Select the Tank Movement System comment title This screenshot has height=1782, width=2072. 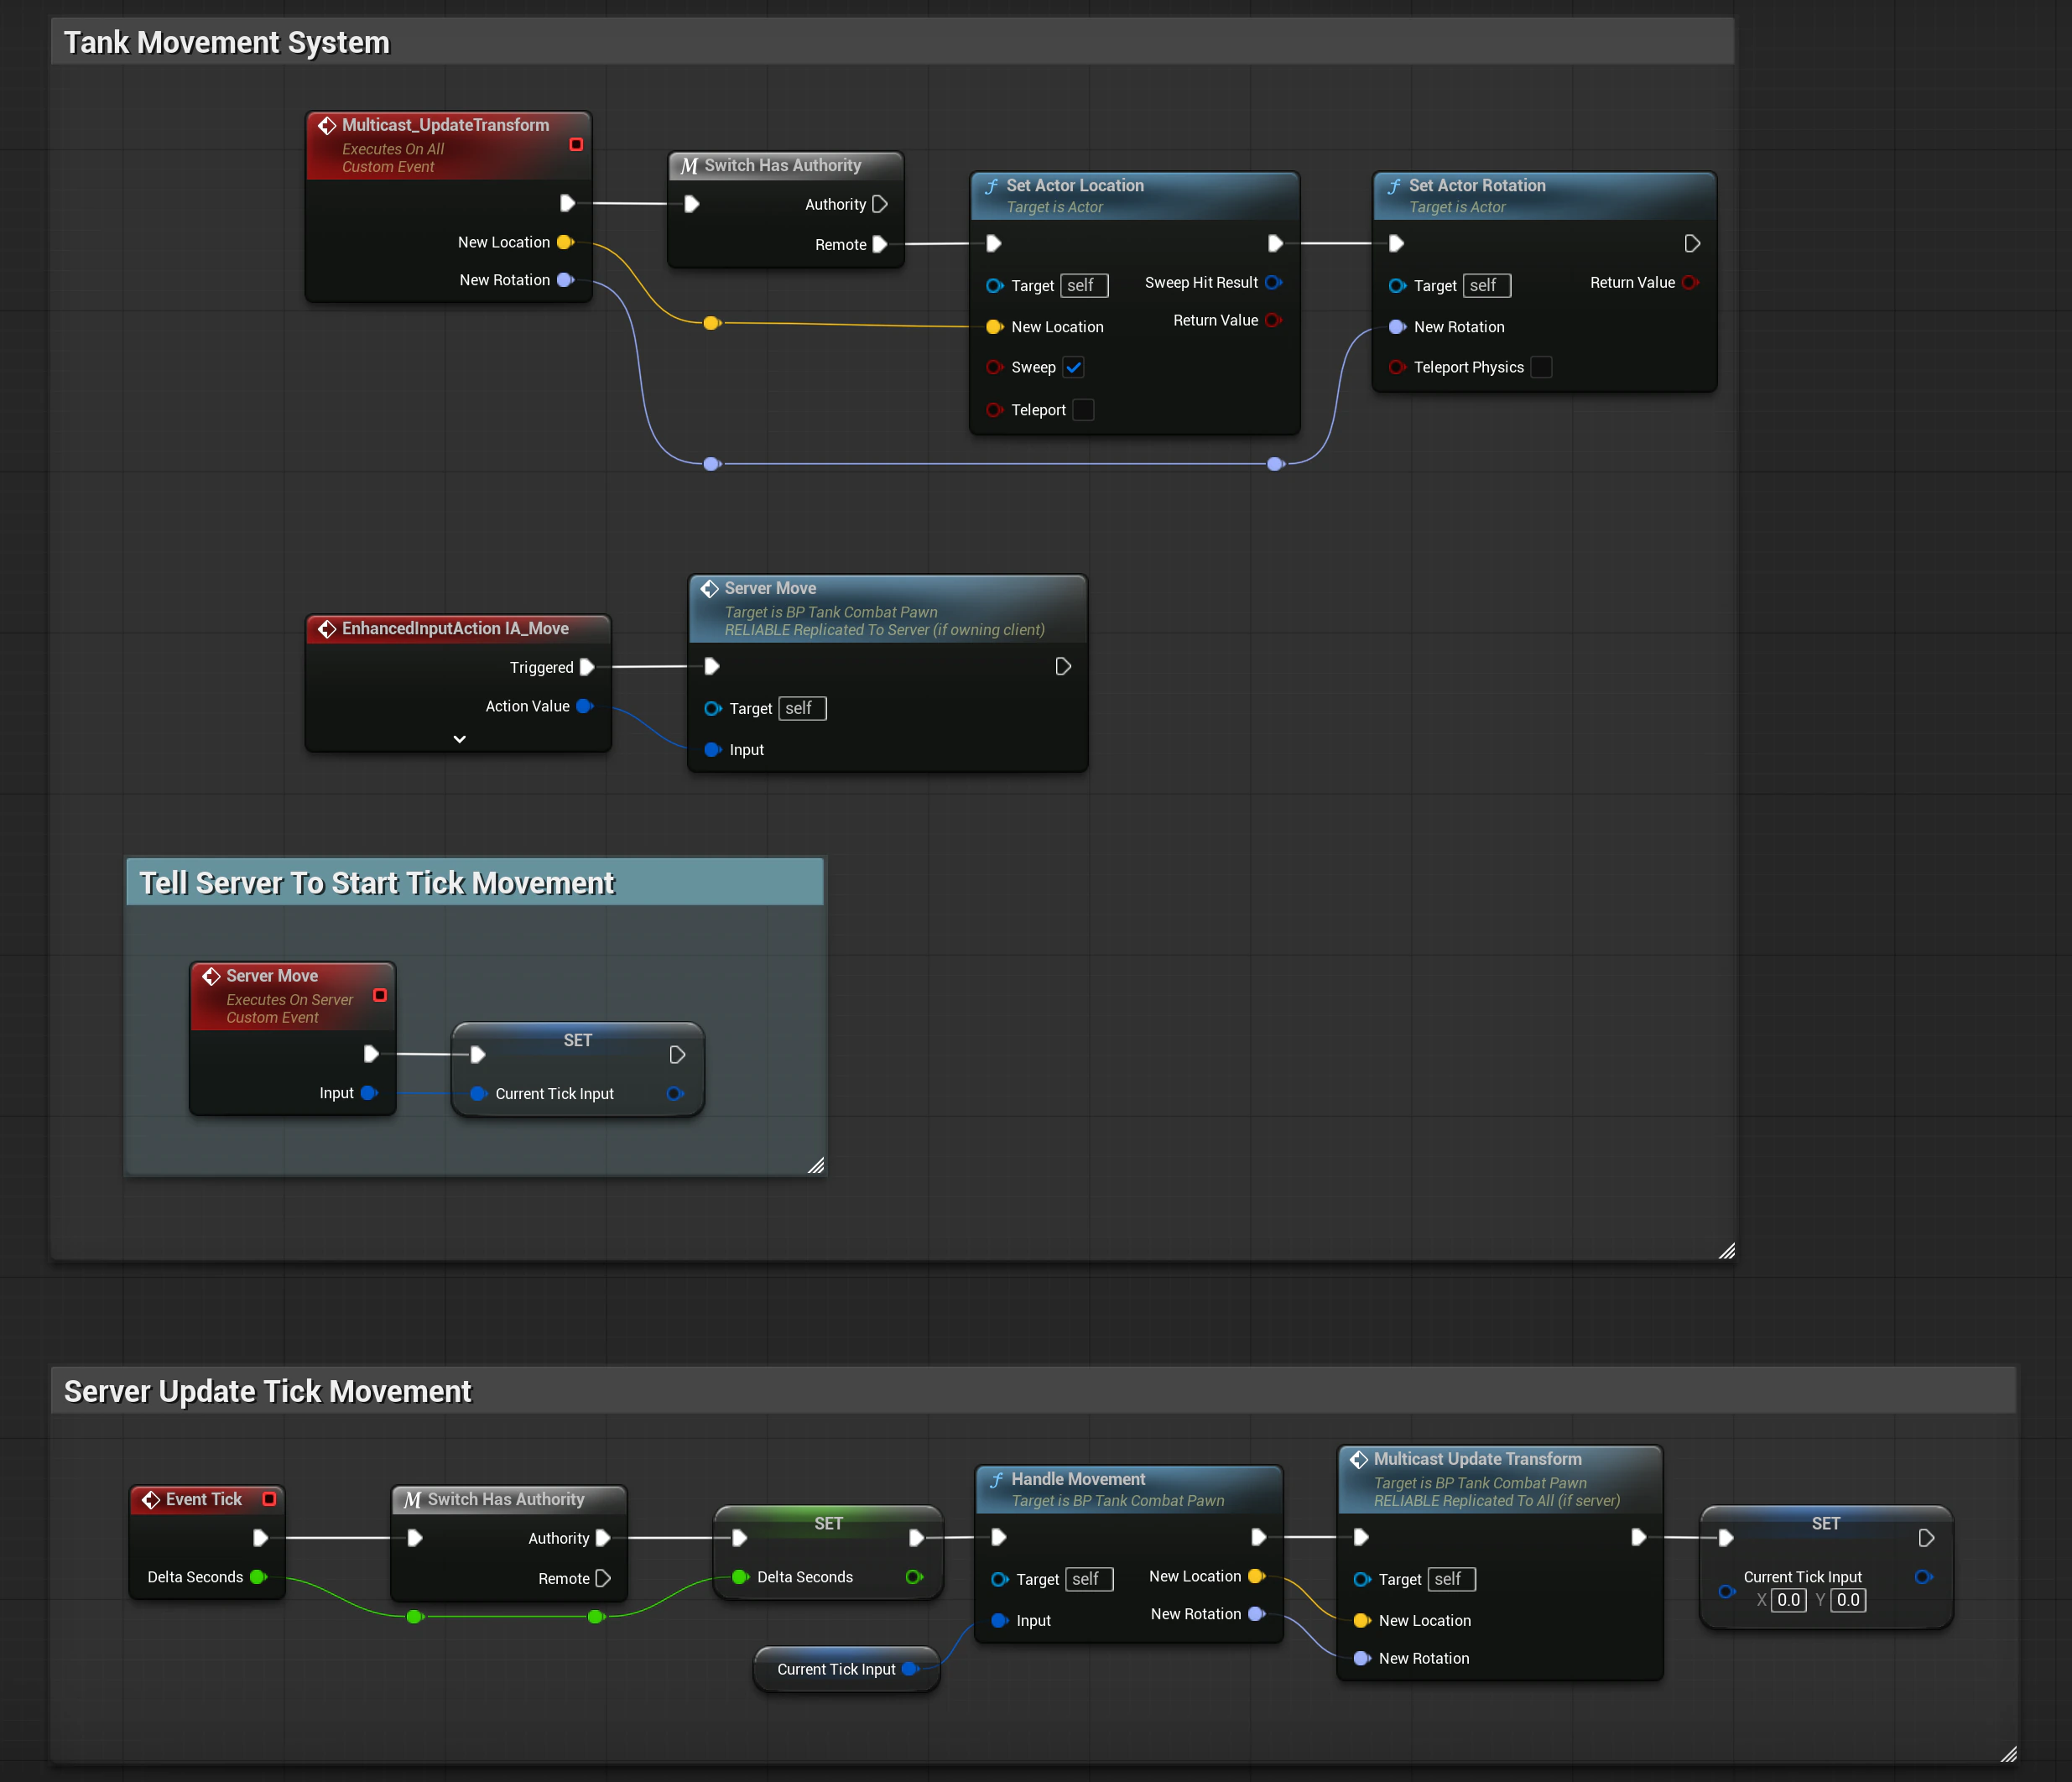[x=227, y=42]
